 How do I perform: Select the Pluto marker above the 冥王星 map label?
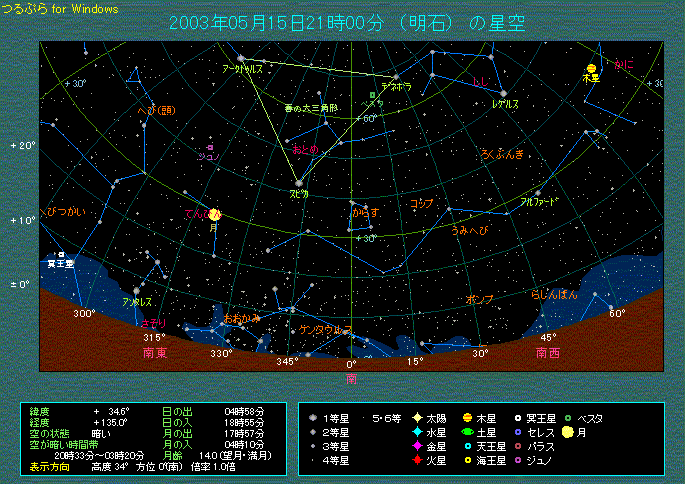(x=62, y=254)
